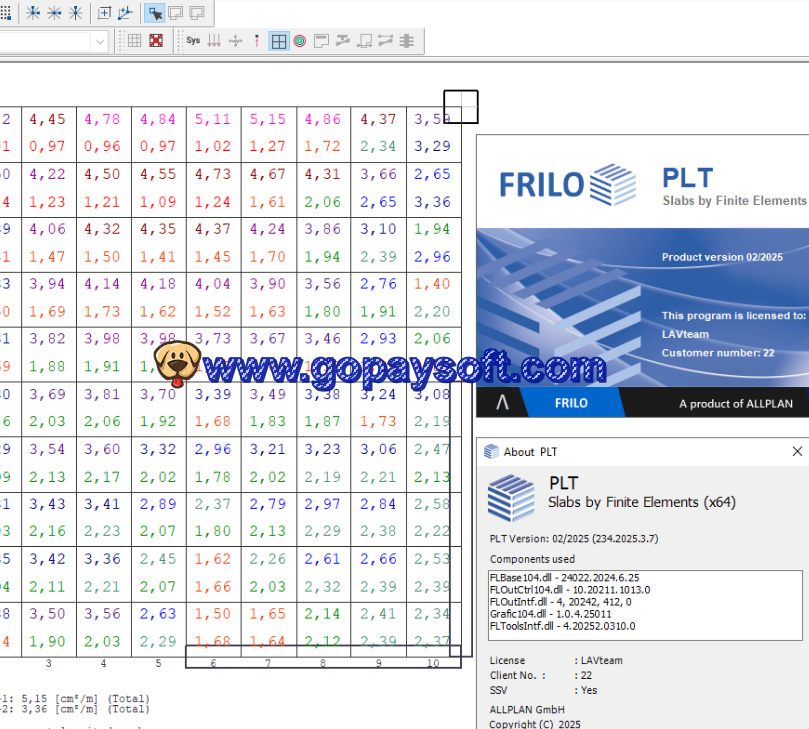The height and width of the screenshot is (729, 809).
Task: Click the gray mesh grid icon
Action: pos(135,41)
